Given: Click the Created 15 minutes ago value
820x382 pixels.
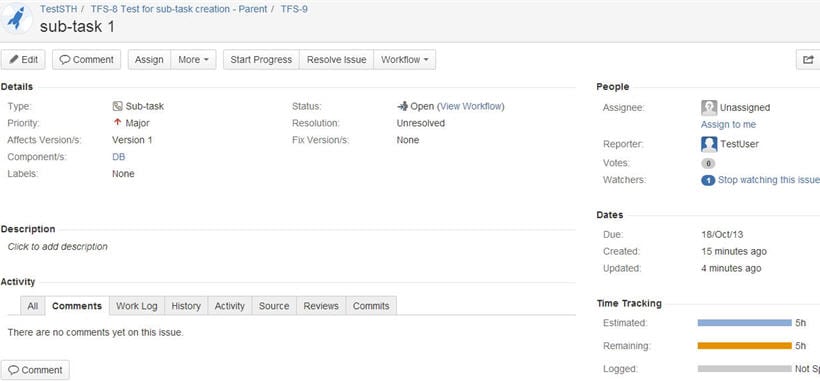Looking at the screenshot, I should click(734, 251).
